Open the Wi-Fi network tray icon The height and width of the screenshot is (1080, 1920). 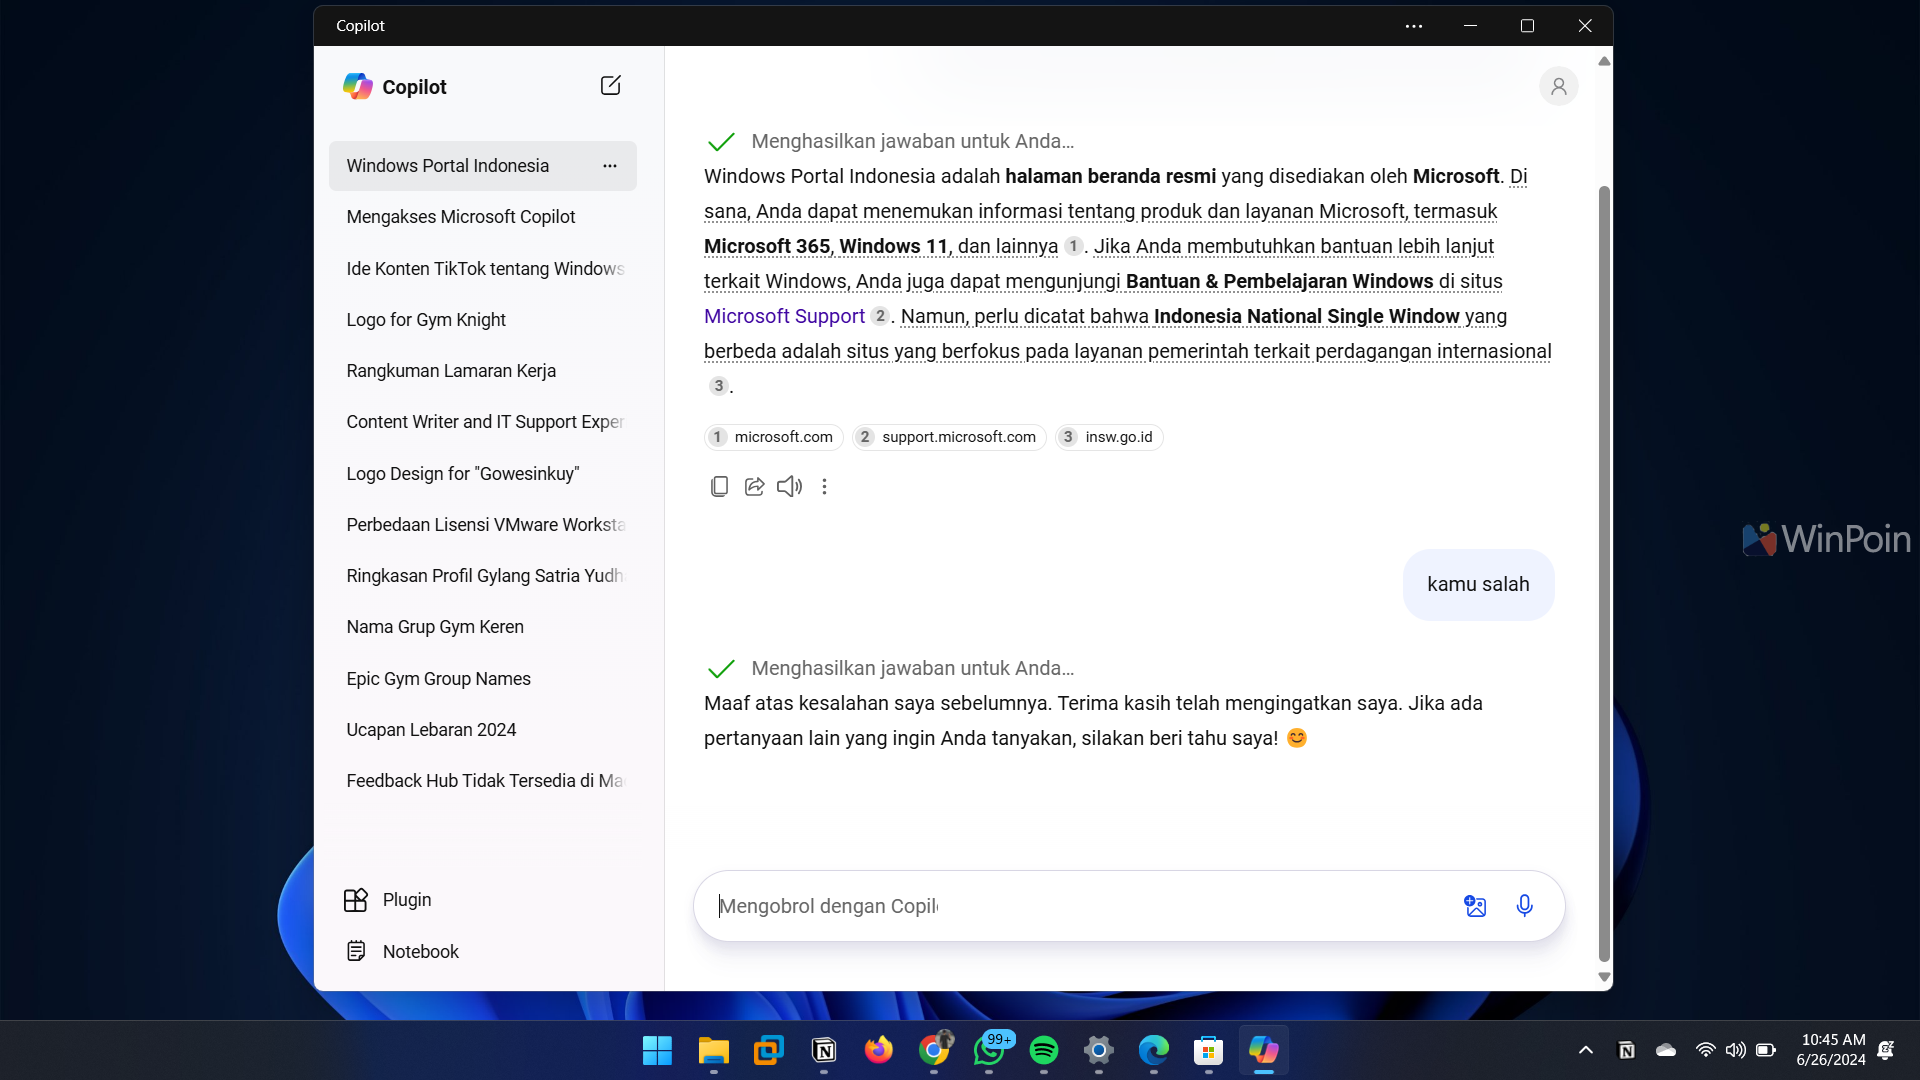pos(1706,1050)
